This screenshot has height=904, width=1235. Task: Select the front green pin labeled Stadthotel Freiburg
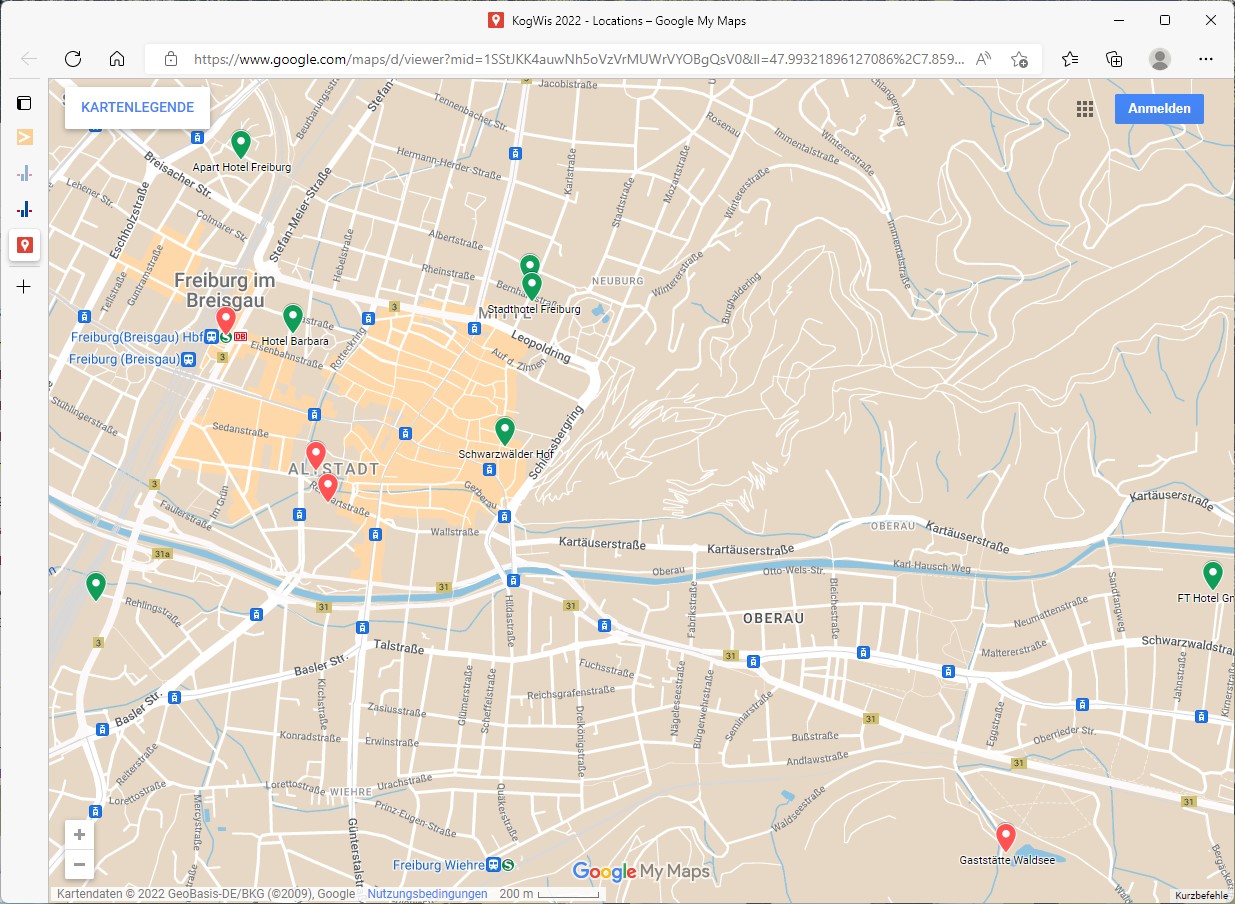point(532,286)
